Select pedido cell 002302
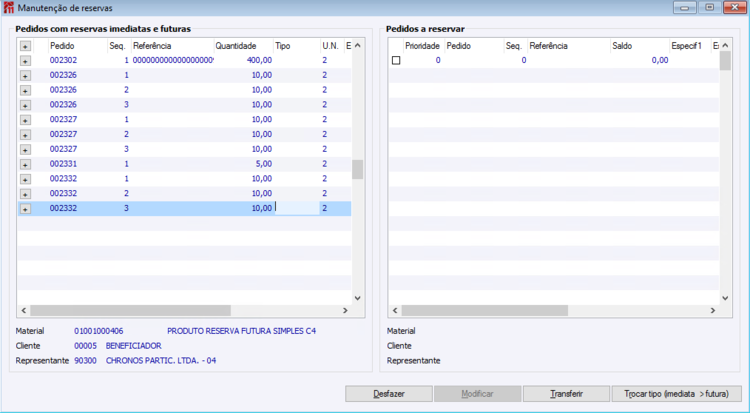Screen dimensions: 750x413 pos(63,60)
